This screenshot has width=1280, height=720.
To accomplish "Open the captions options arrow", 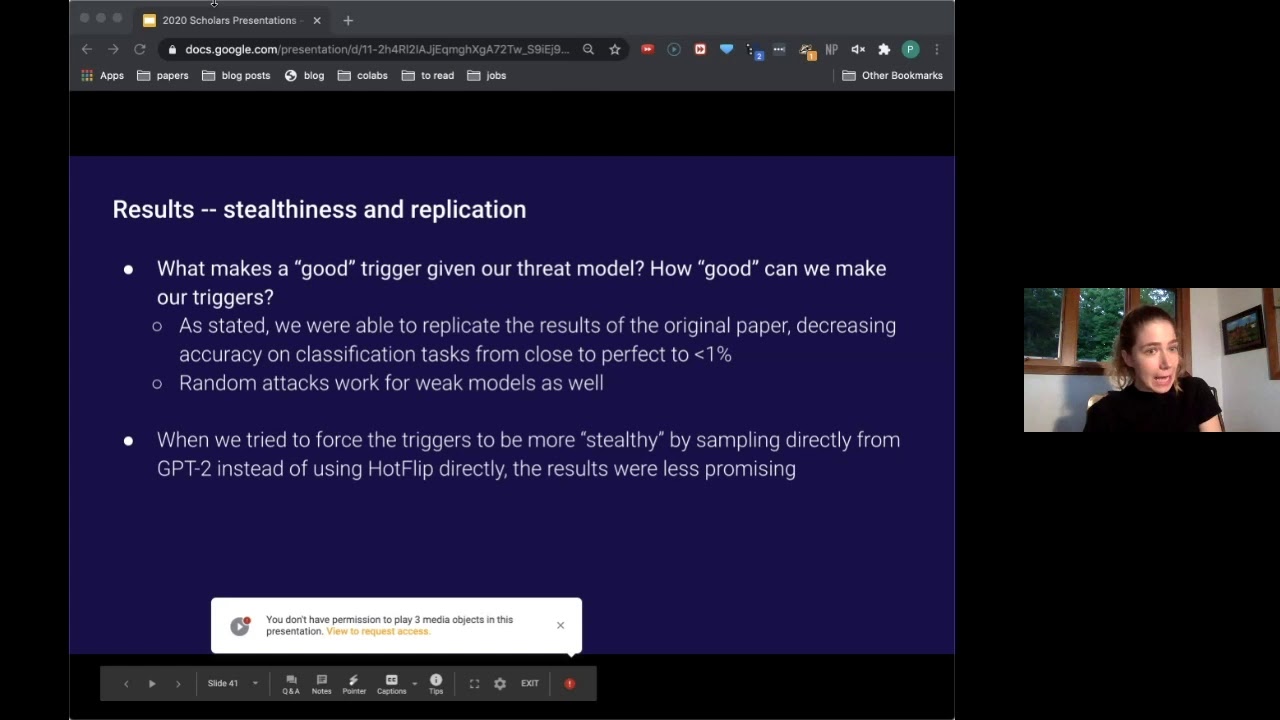I will tap(414, 683).
